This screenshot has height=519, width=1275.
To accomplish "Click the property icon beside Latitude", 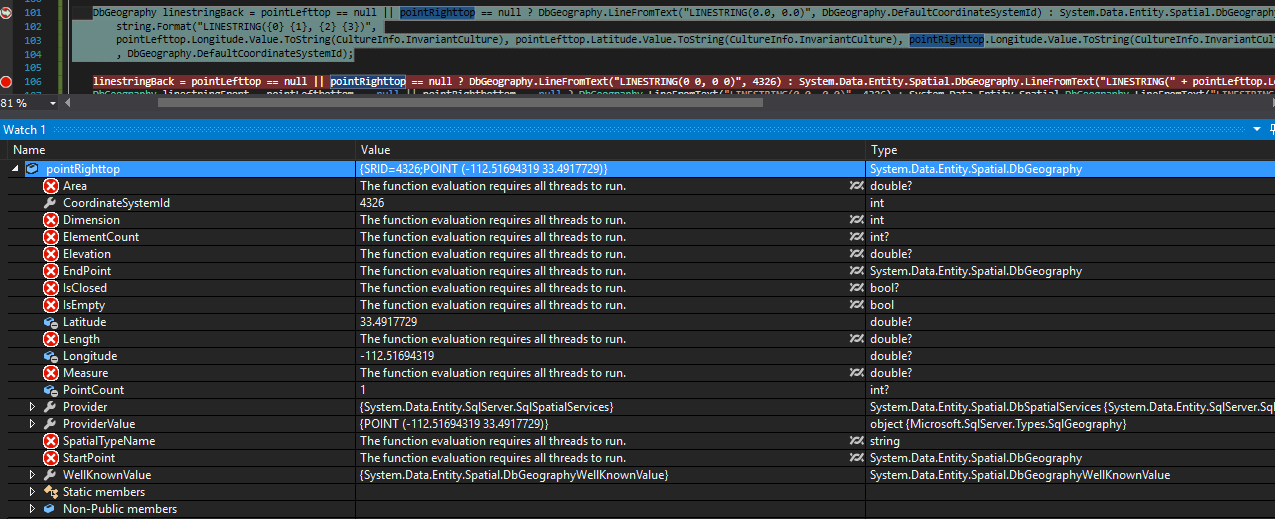I will tap(51, 322).
